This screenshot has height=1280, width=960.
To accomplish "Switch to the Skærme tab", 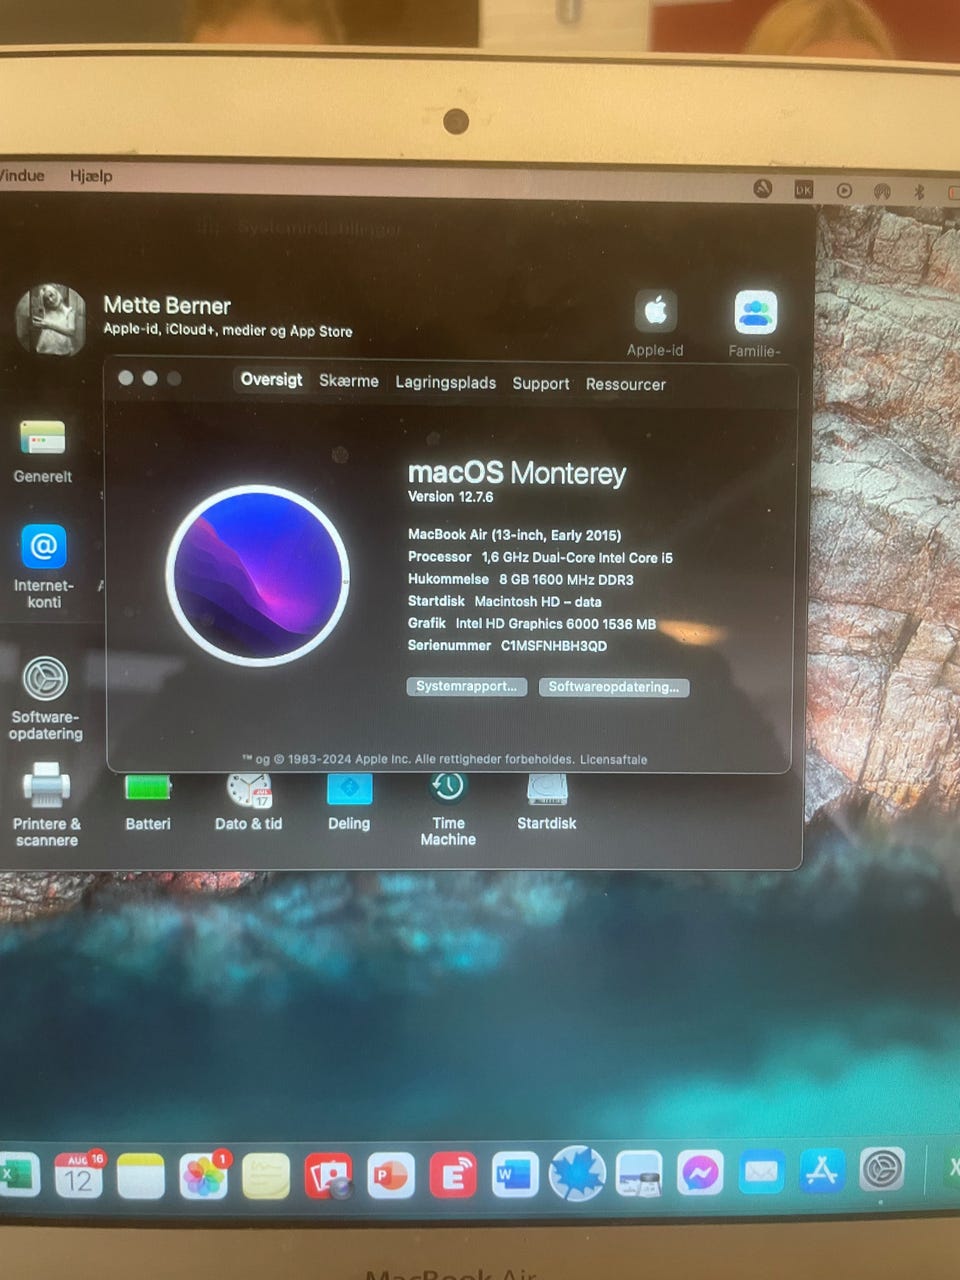I will pyautogui.click(x=349, y=381).
